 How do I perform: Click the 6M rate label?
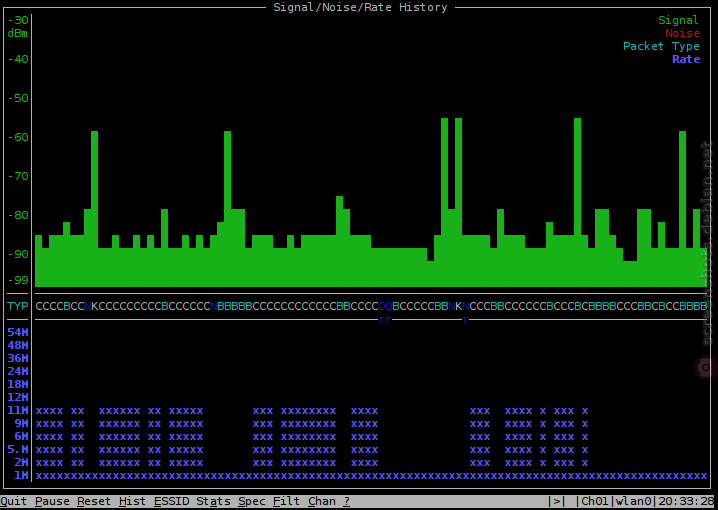click(21, 436)
